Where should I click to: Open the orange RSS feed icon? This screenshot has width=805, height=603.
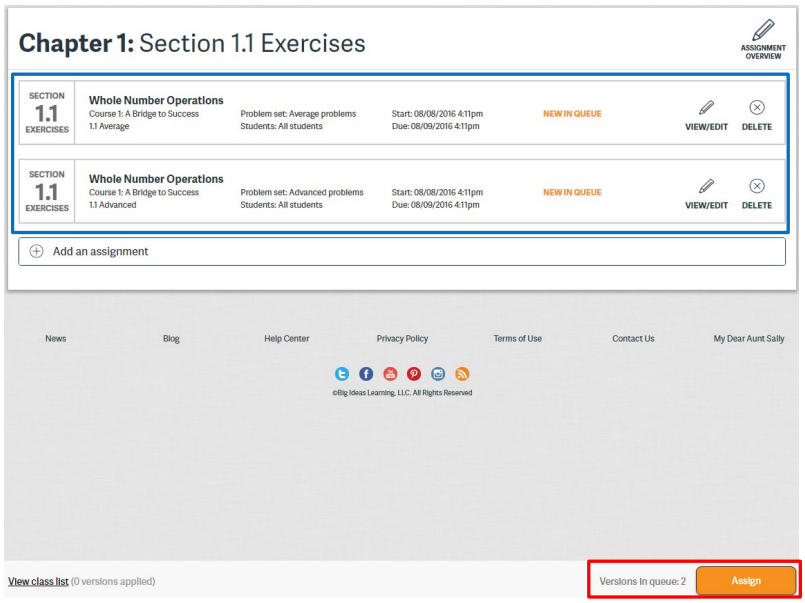click(x=462, y=374)
